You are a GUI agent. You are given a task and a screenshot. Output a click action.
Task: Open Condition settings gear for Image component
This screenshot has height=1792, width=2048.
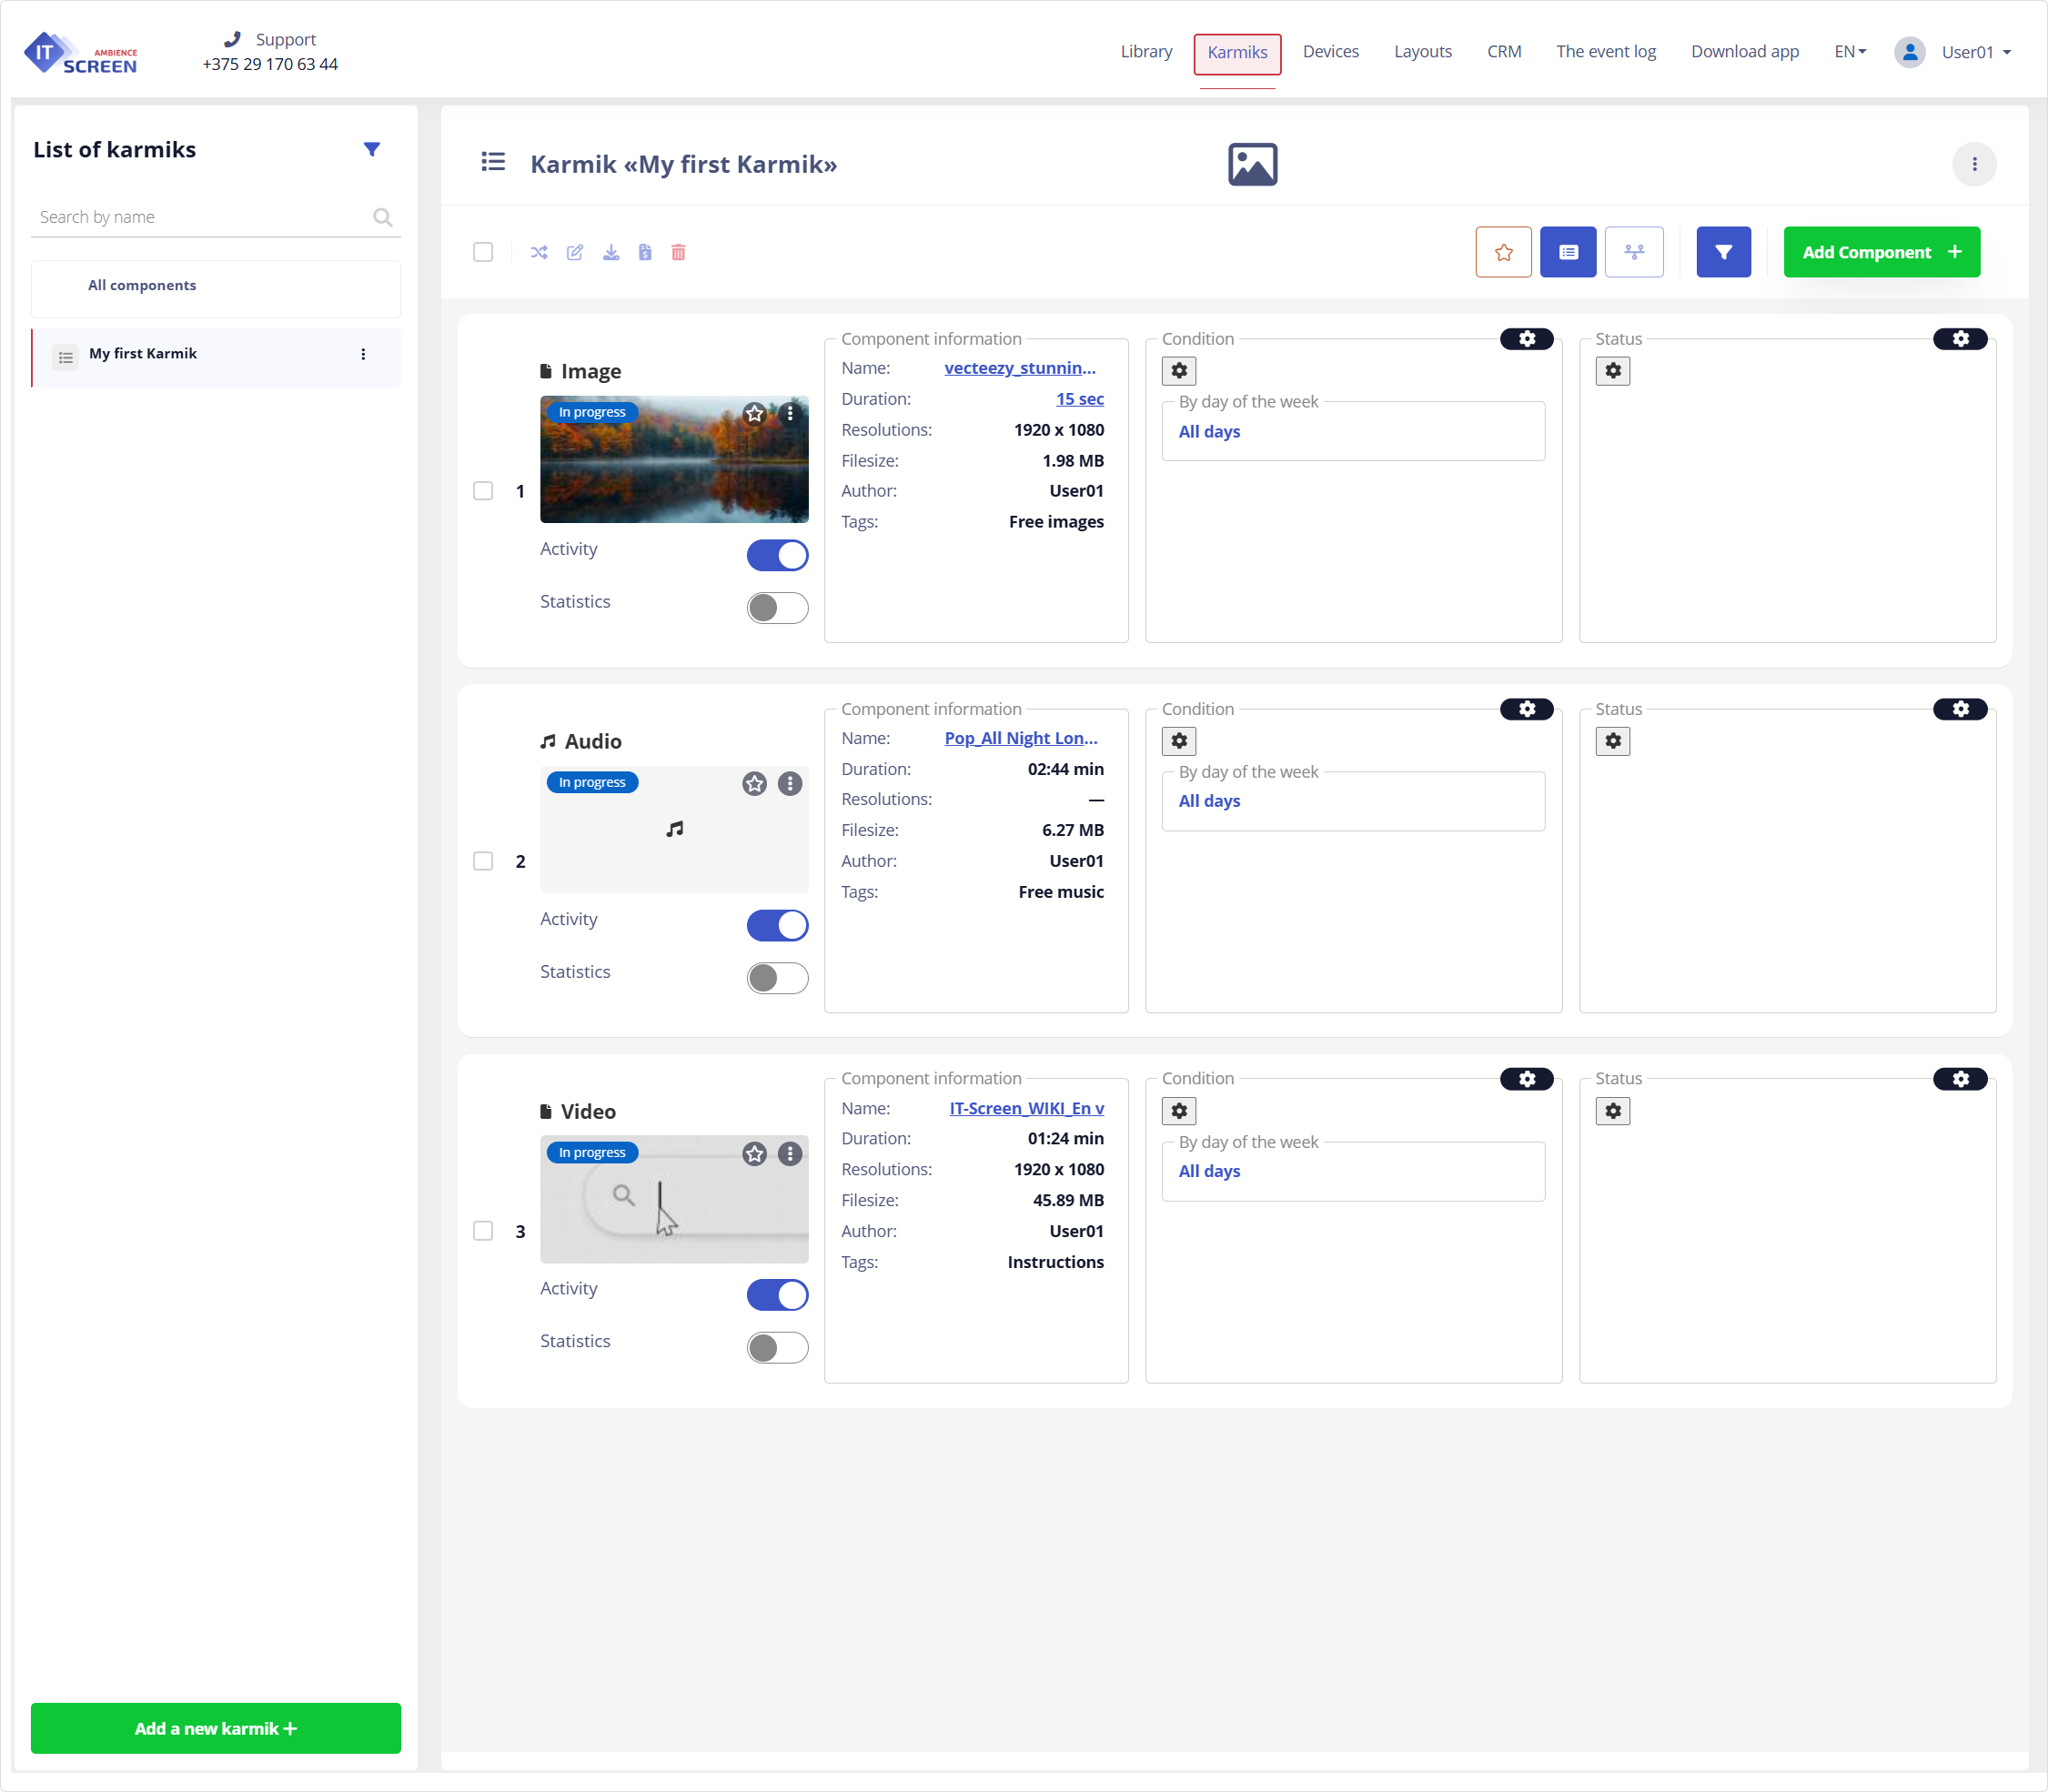click(x=1526, y=339)
